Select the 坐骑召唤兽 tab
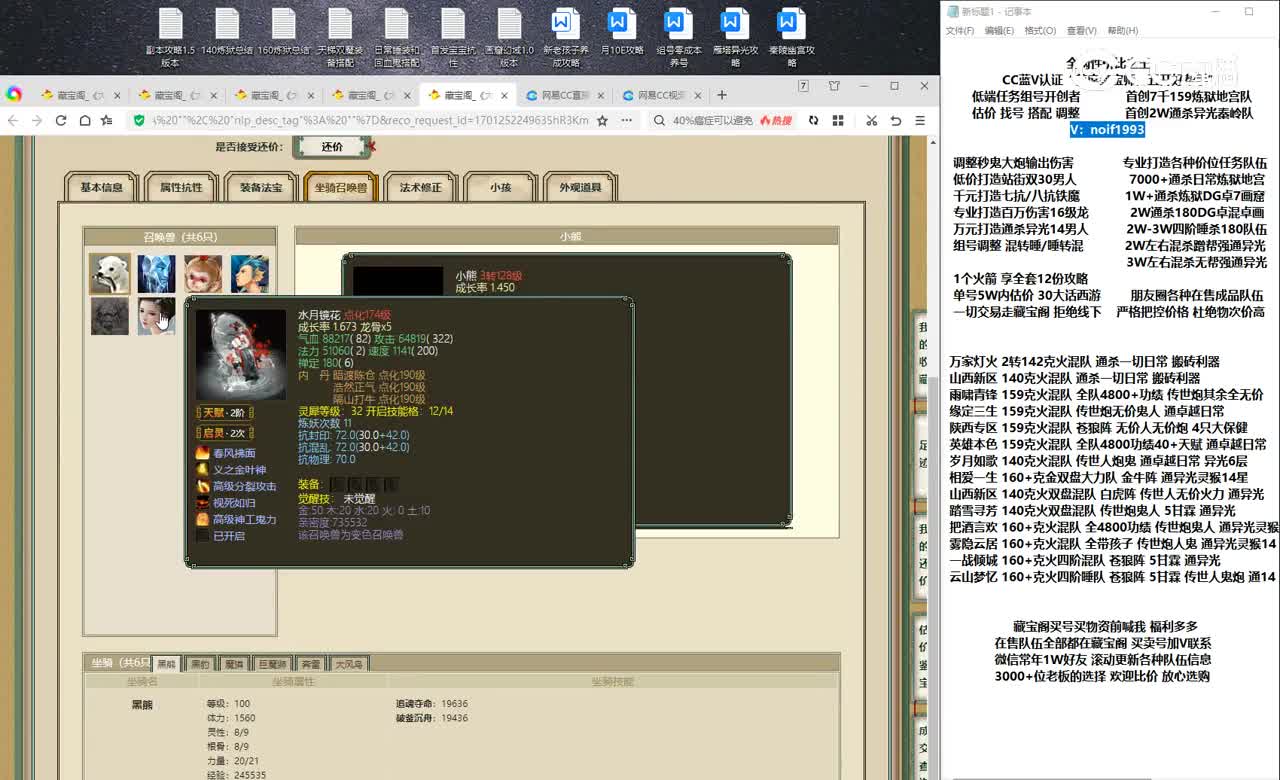This screenshot has height=780, width=1280. tap(341, 187)
